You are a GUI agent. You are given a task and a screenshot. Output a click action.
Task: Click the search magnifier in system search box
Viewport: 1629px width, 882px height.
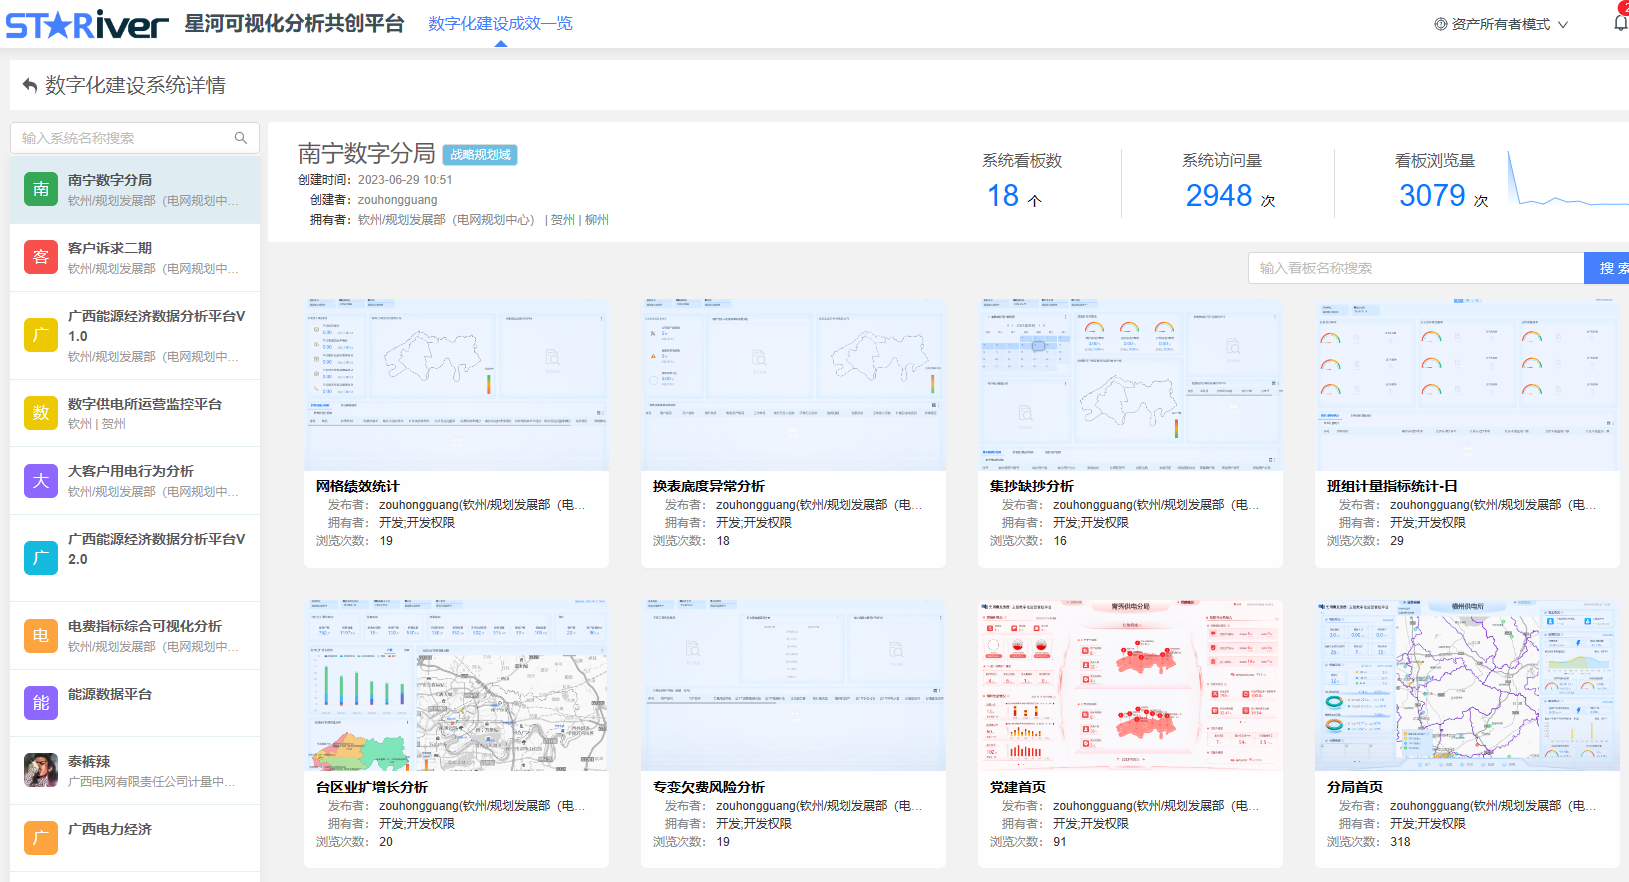241,138
